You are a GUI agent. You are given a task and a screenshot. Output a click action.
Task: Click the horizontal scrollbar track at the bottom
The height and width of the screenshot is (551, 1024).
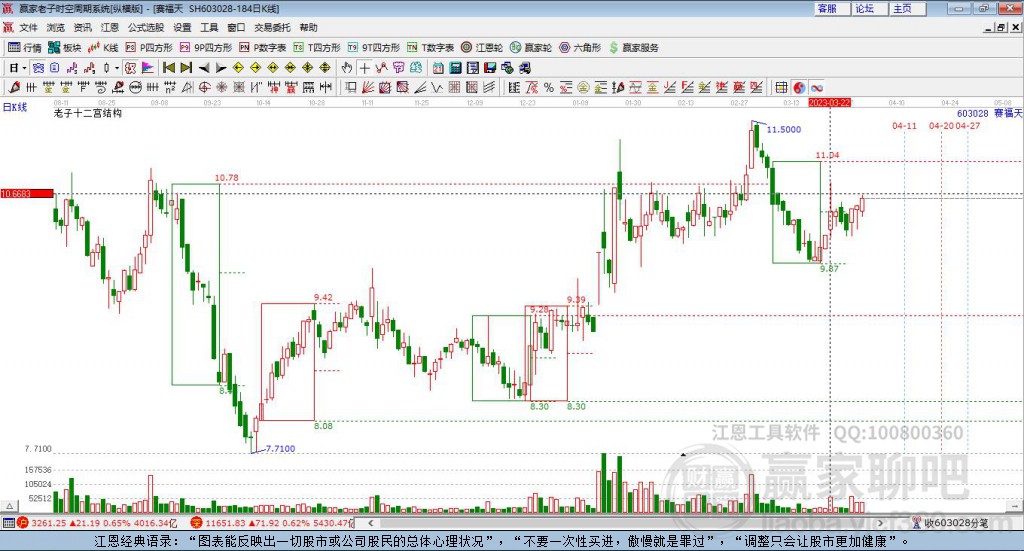(x=625, y=523)
